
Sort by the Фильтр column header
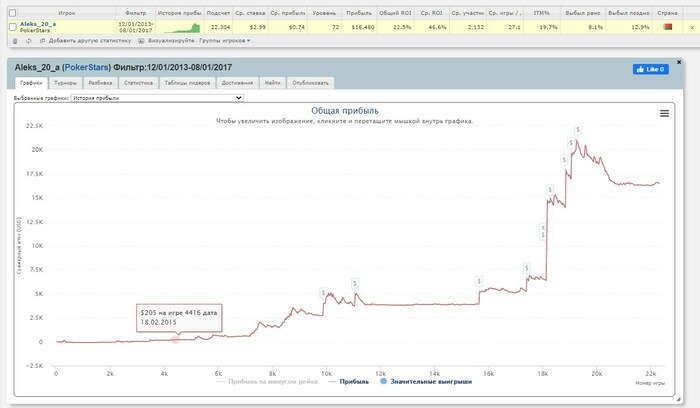[136, 13]
